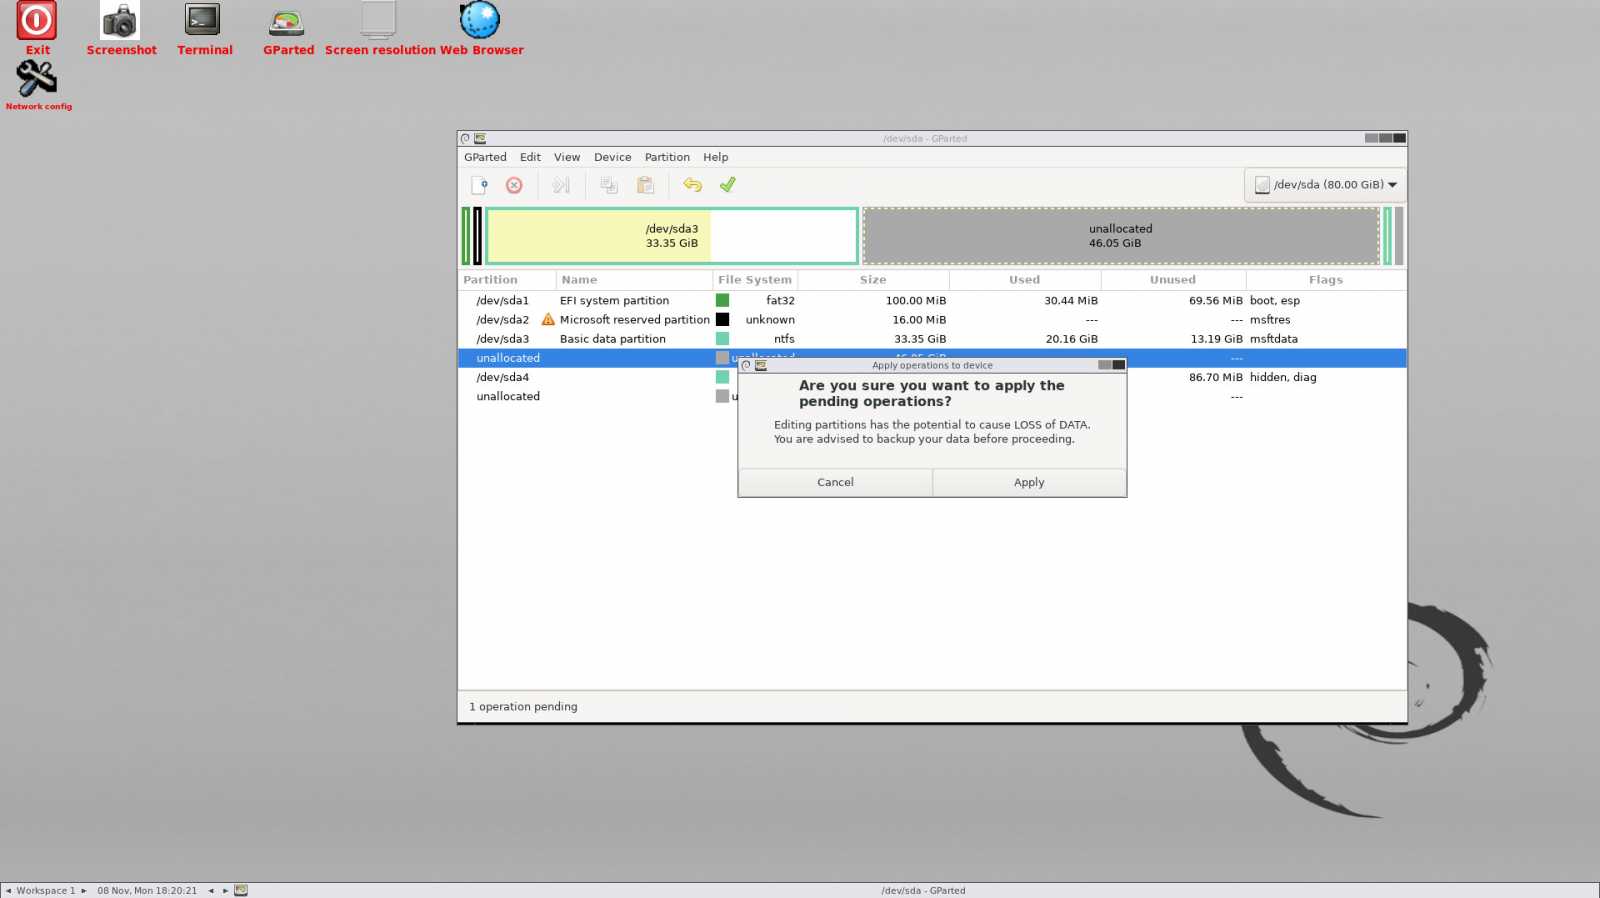1600x898 pixels.
Task: Cancel the pending operations dialog
Action: (835, 482)
